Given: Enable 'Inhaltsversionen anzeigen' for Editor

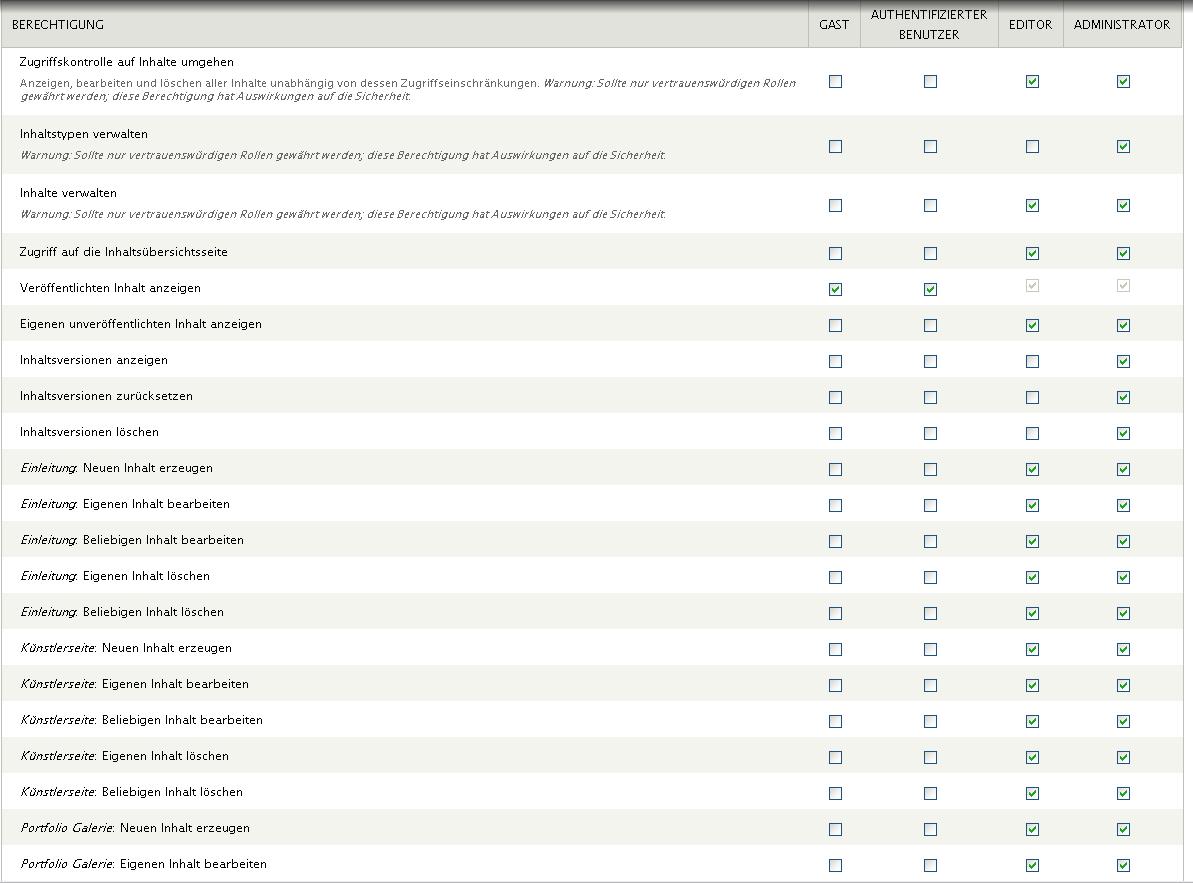Looking at the screenshot, I should [1032, 362].
